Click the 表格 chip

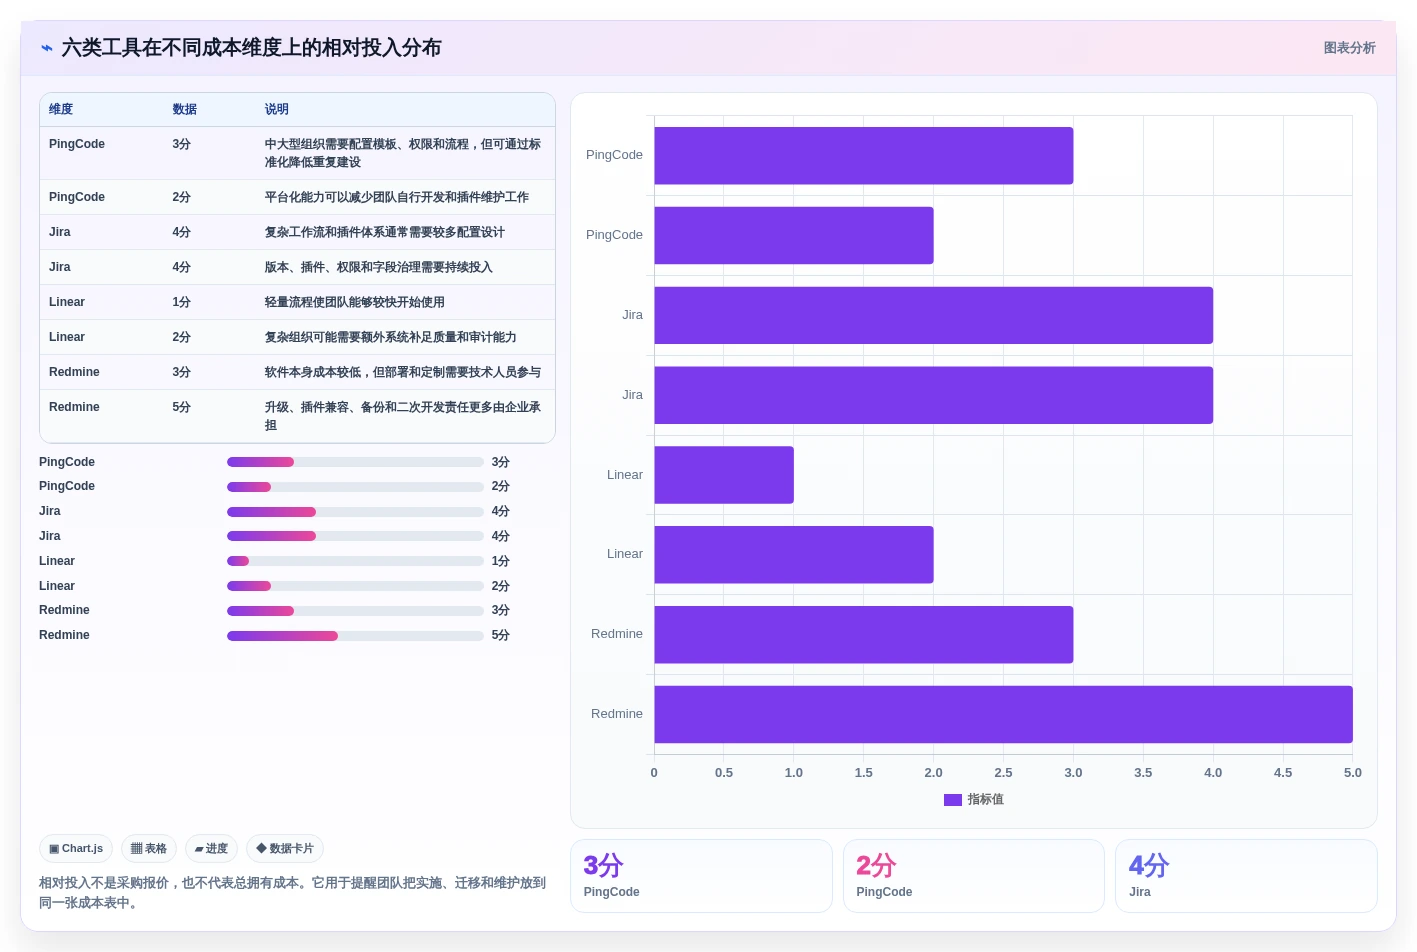coord(149,849)
